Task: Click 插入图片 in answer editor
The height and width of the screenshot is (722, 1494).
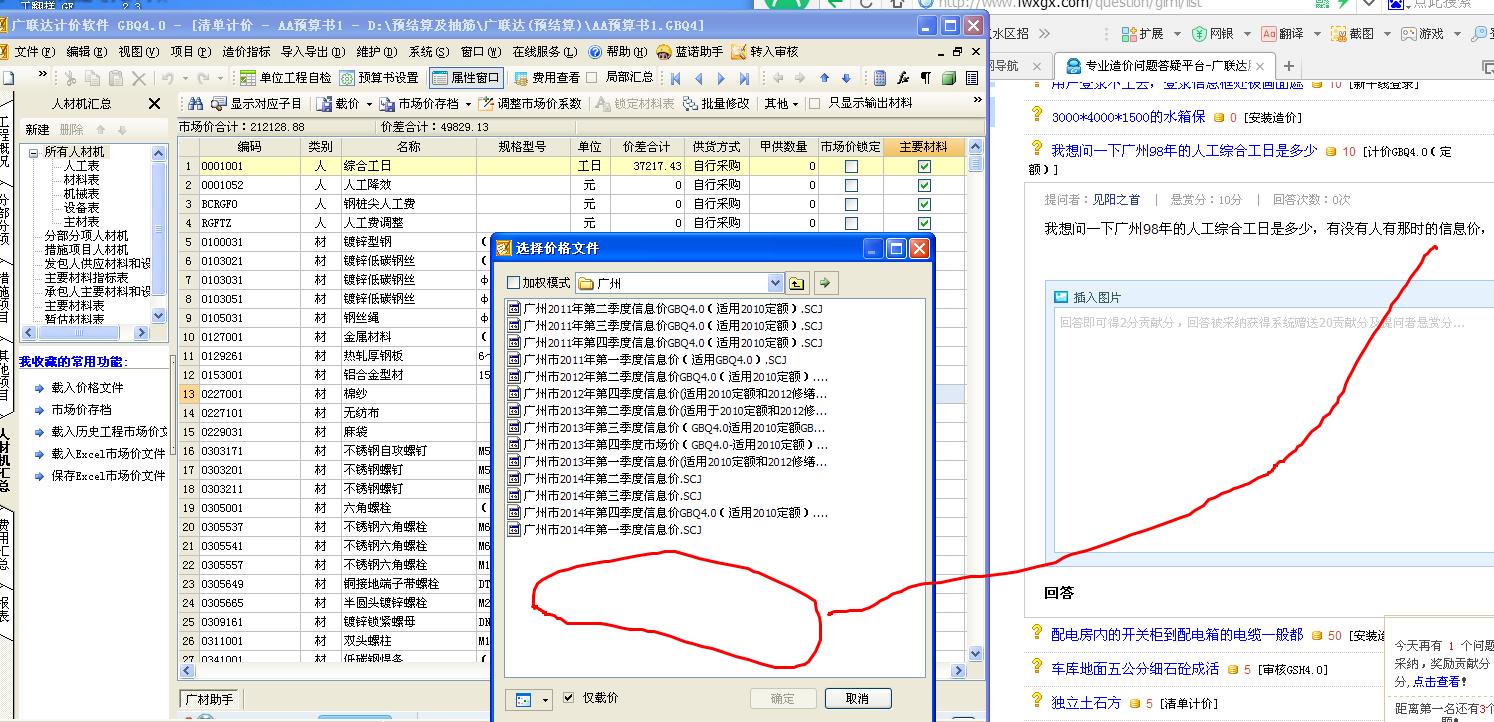Action: [x=1088, y=297]
